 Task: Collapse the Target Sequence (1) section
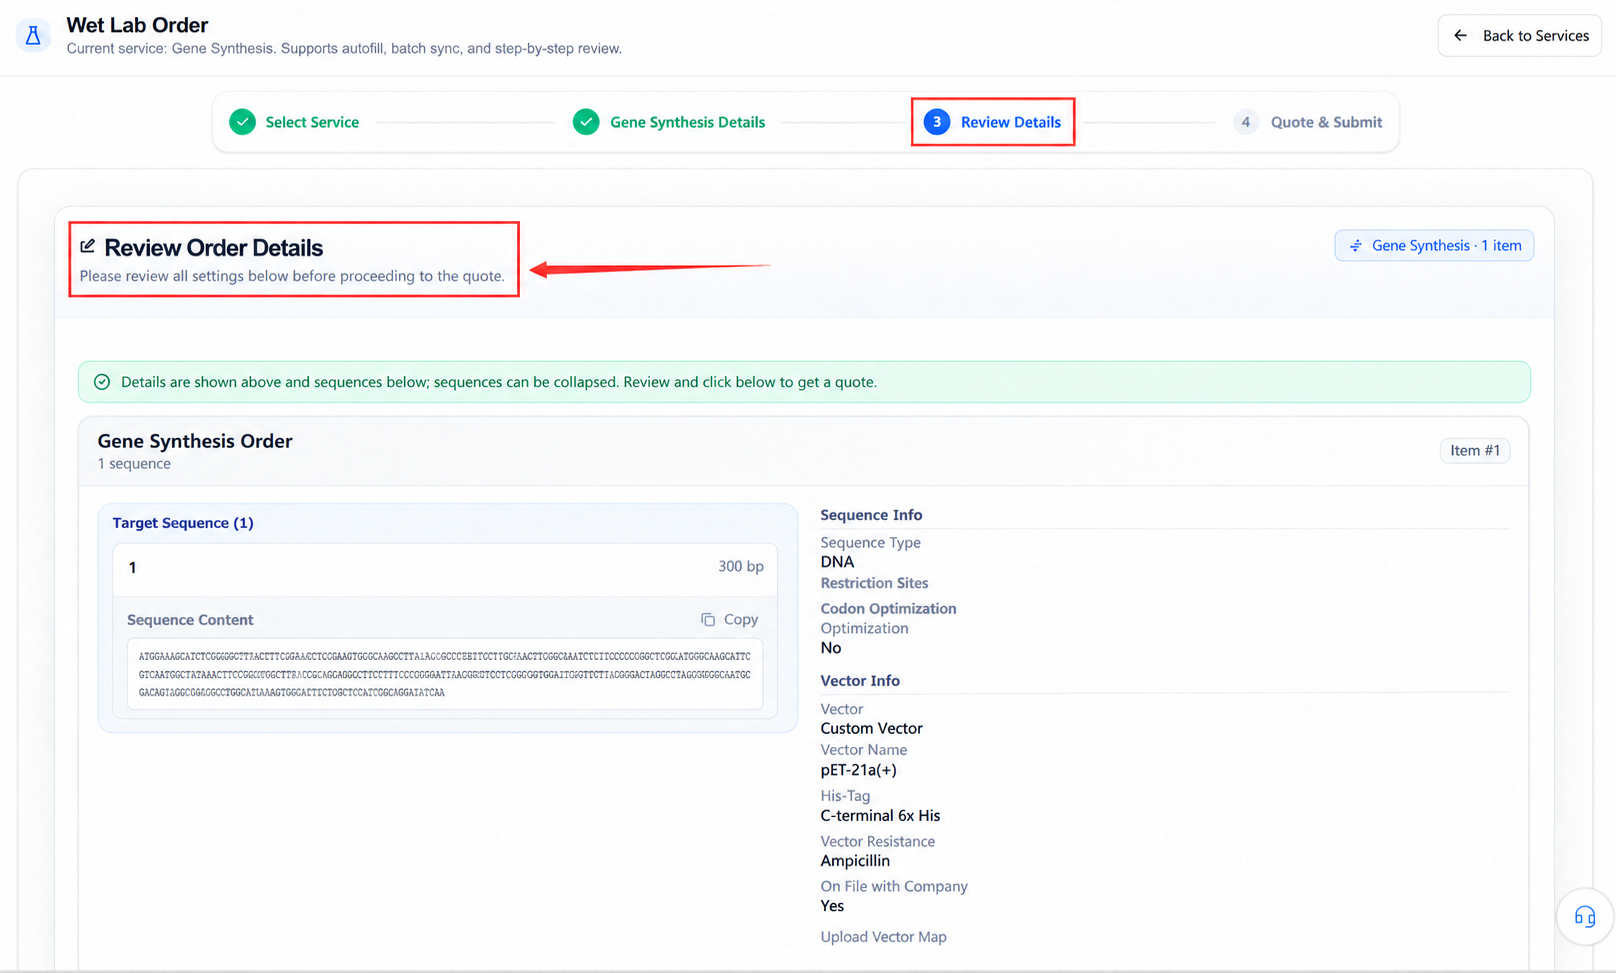click(183, 523)
